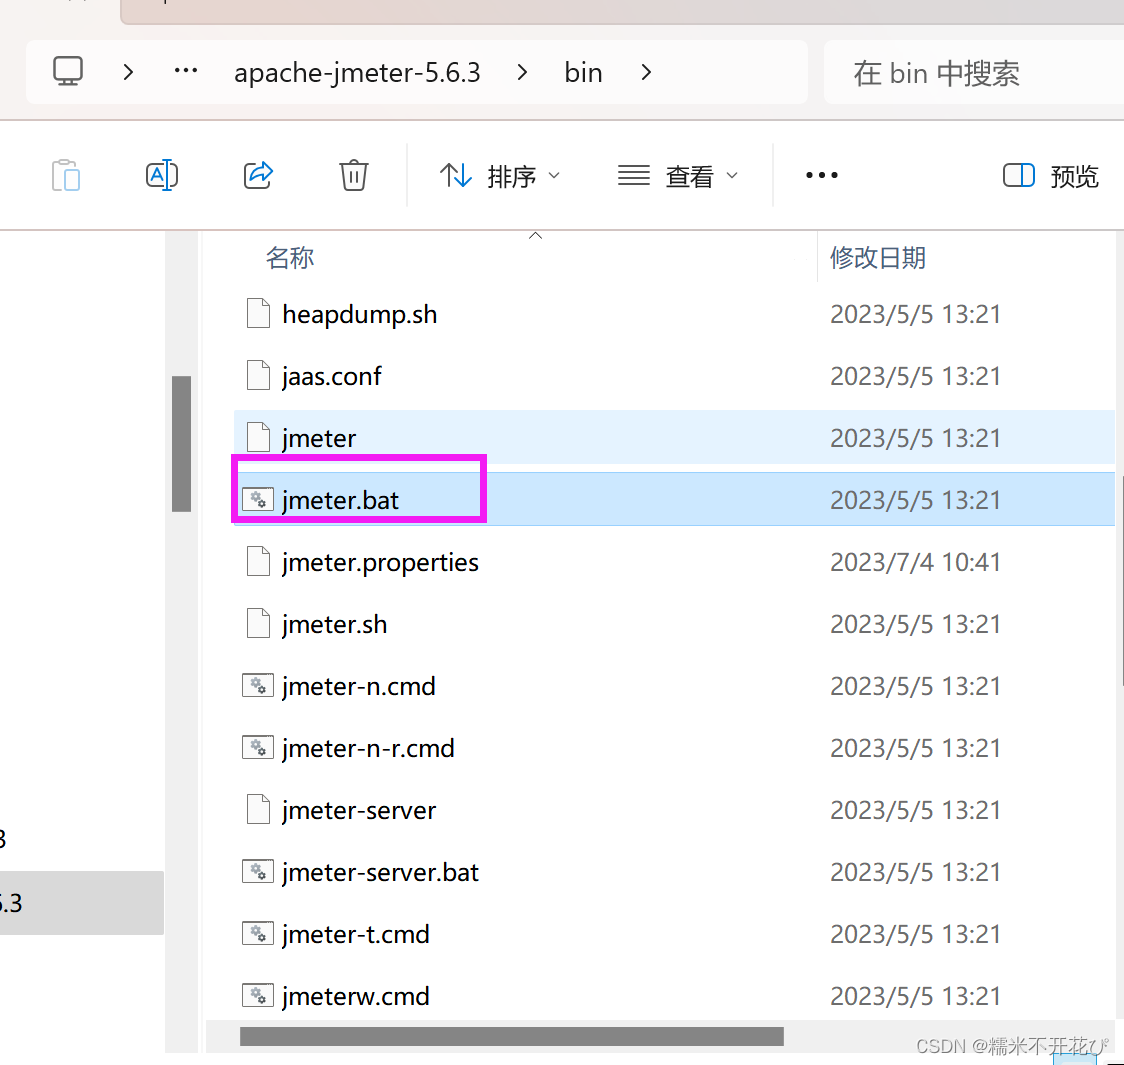The image size is (1124, 1065).
Task: Open the see-more ellipsis menu
Action: (x=821, y=175)
